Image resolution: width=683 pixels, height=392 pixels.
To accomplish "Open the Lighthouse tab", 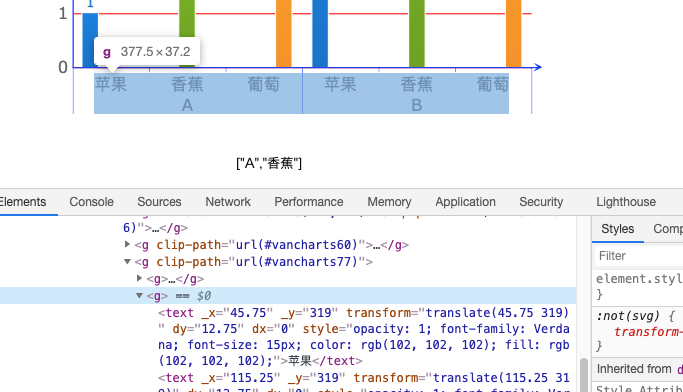I will (626, 202).
